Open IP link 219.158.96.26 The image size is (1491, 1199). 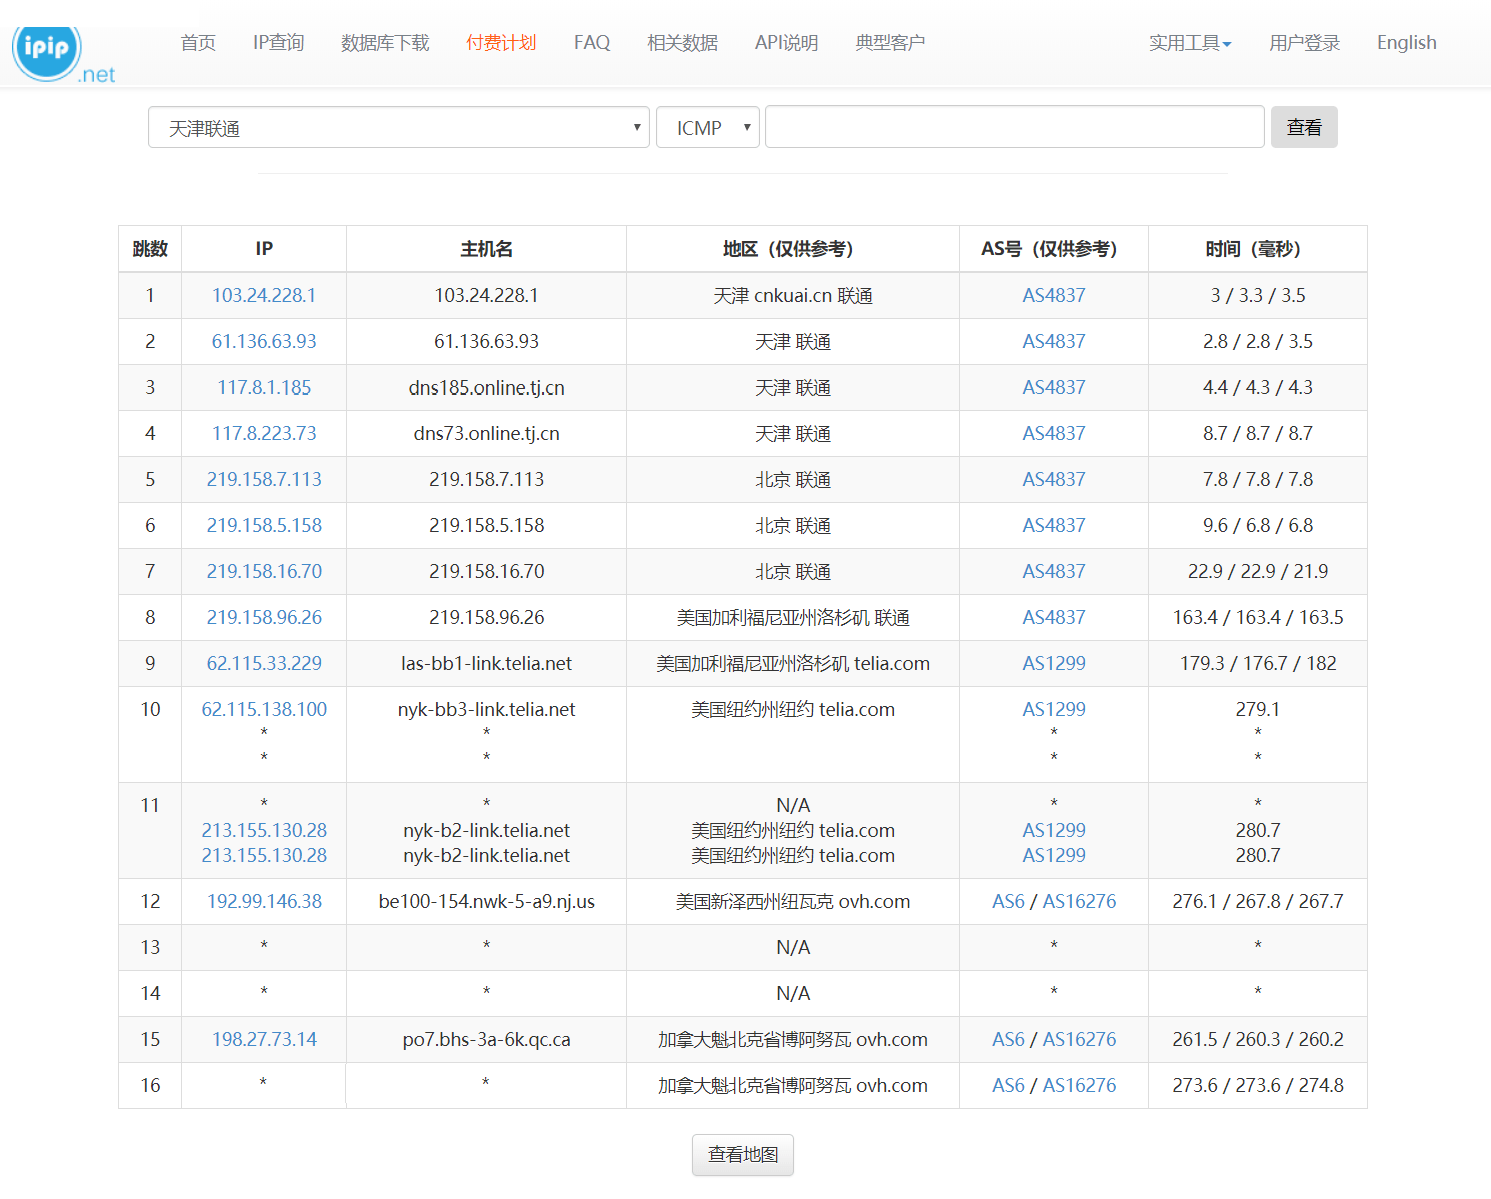pos(264,618)
